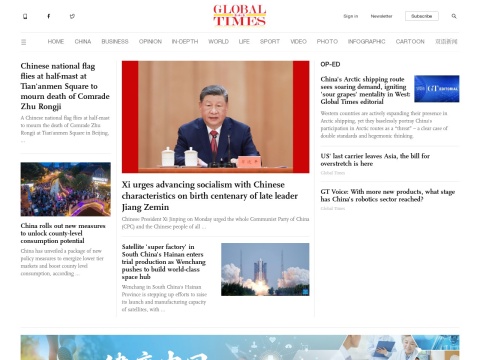The image size is (480, 360).
Task: Open the WORLD nav item
Action: pos(218,42)
